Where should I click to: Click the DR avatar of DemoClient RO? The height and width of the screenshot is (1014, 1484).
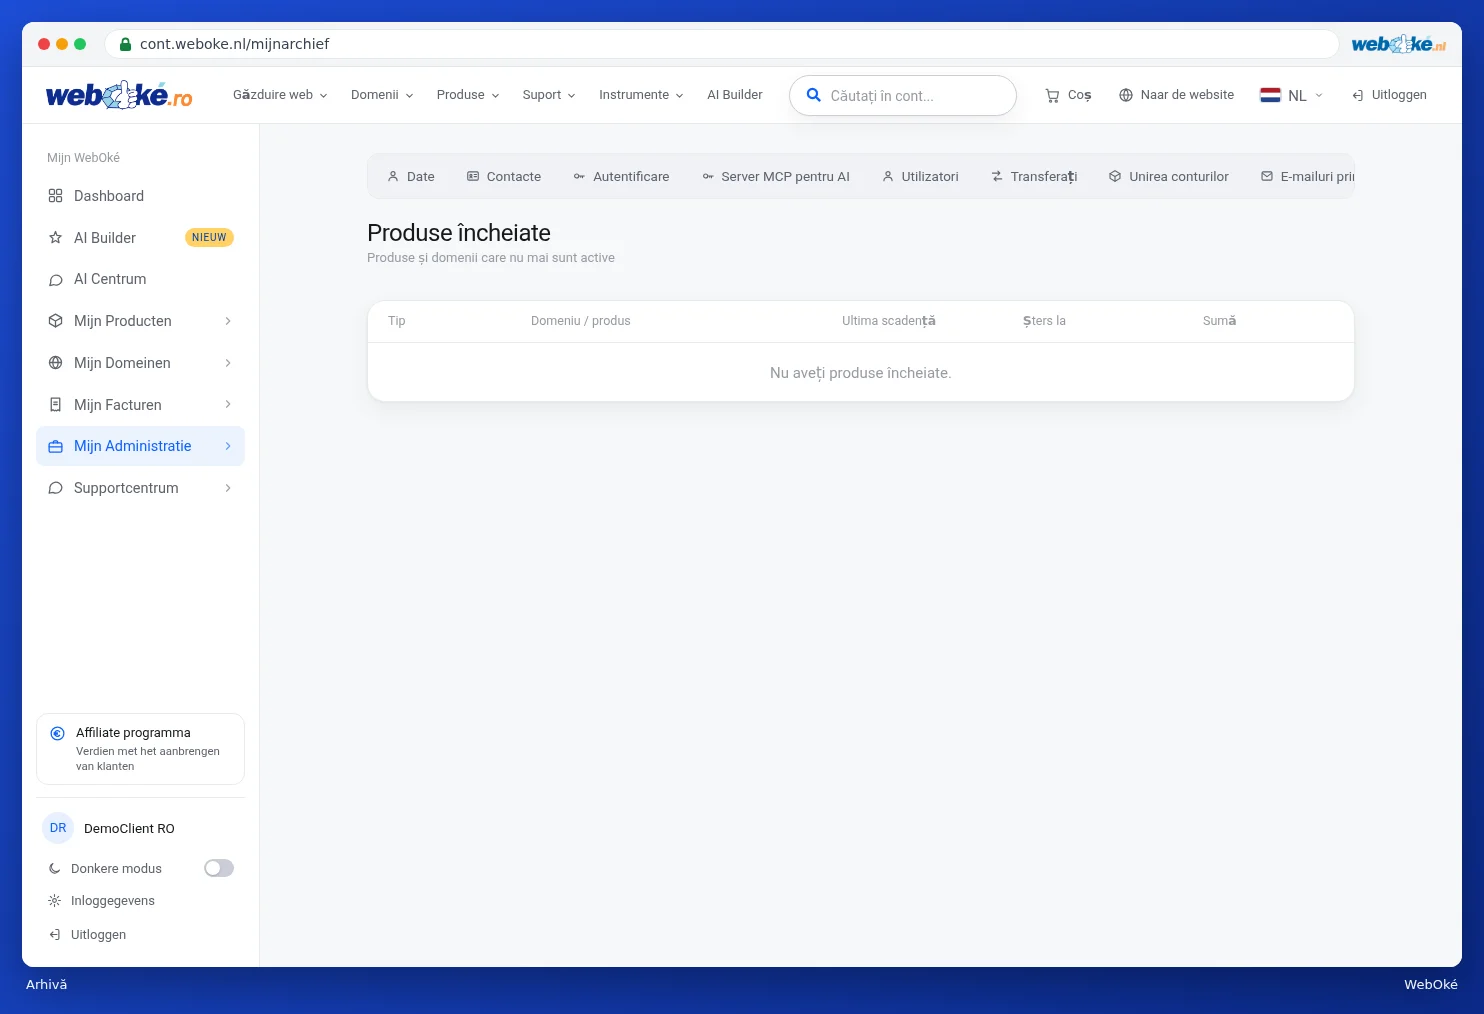coord(58,828)
